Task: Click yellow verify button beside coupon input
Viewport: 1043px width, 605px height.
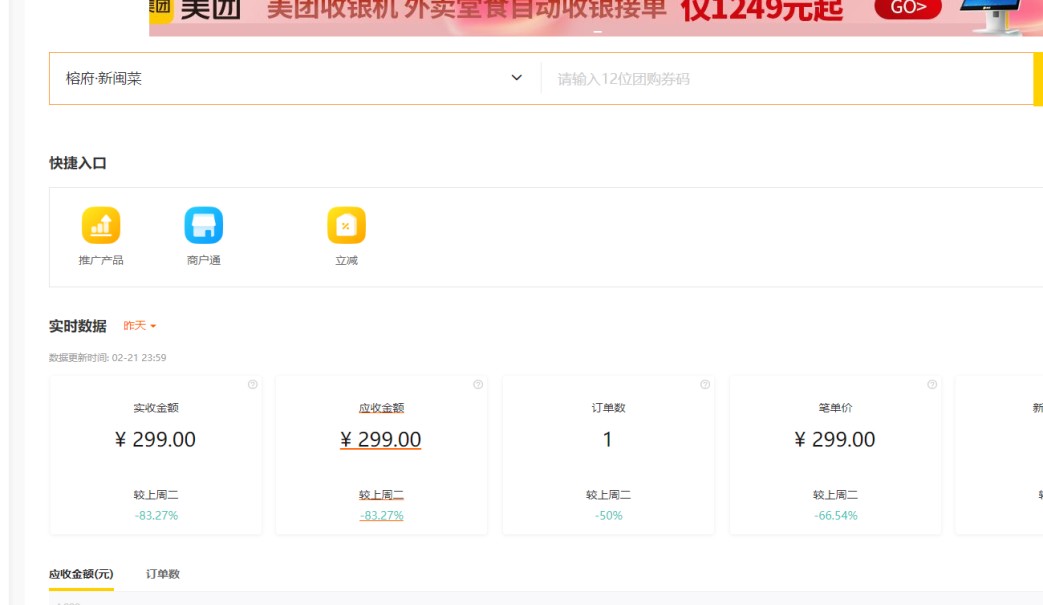Action: coord(1037,79)
